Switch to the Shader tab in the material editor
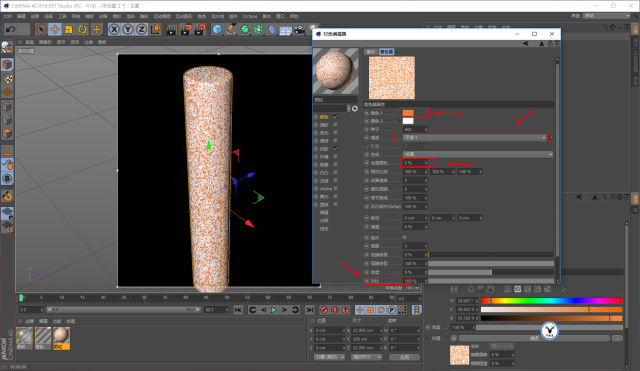Screen dimensions: 640x371 coord(386,51)
